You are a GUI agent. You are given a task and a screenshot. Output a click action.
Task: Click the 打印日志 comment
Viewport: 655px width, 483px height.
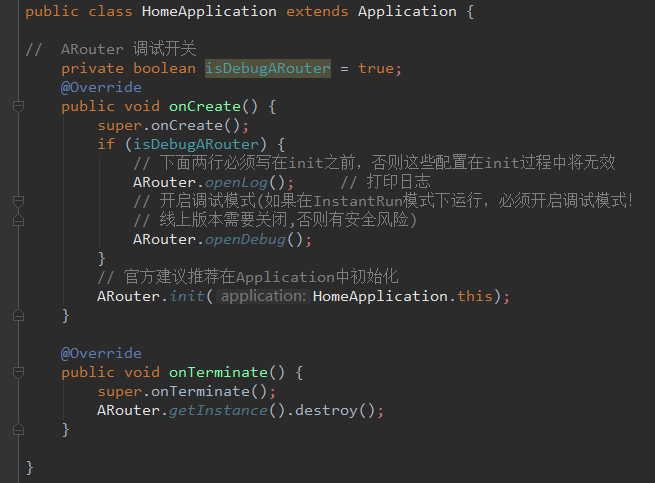point(386,182)
